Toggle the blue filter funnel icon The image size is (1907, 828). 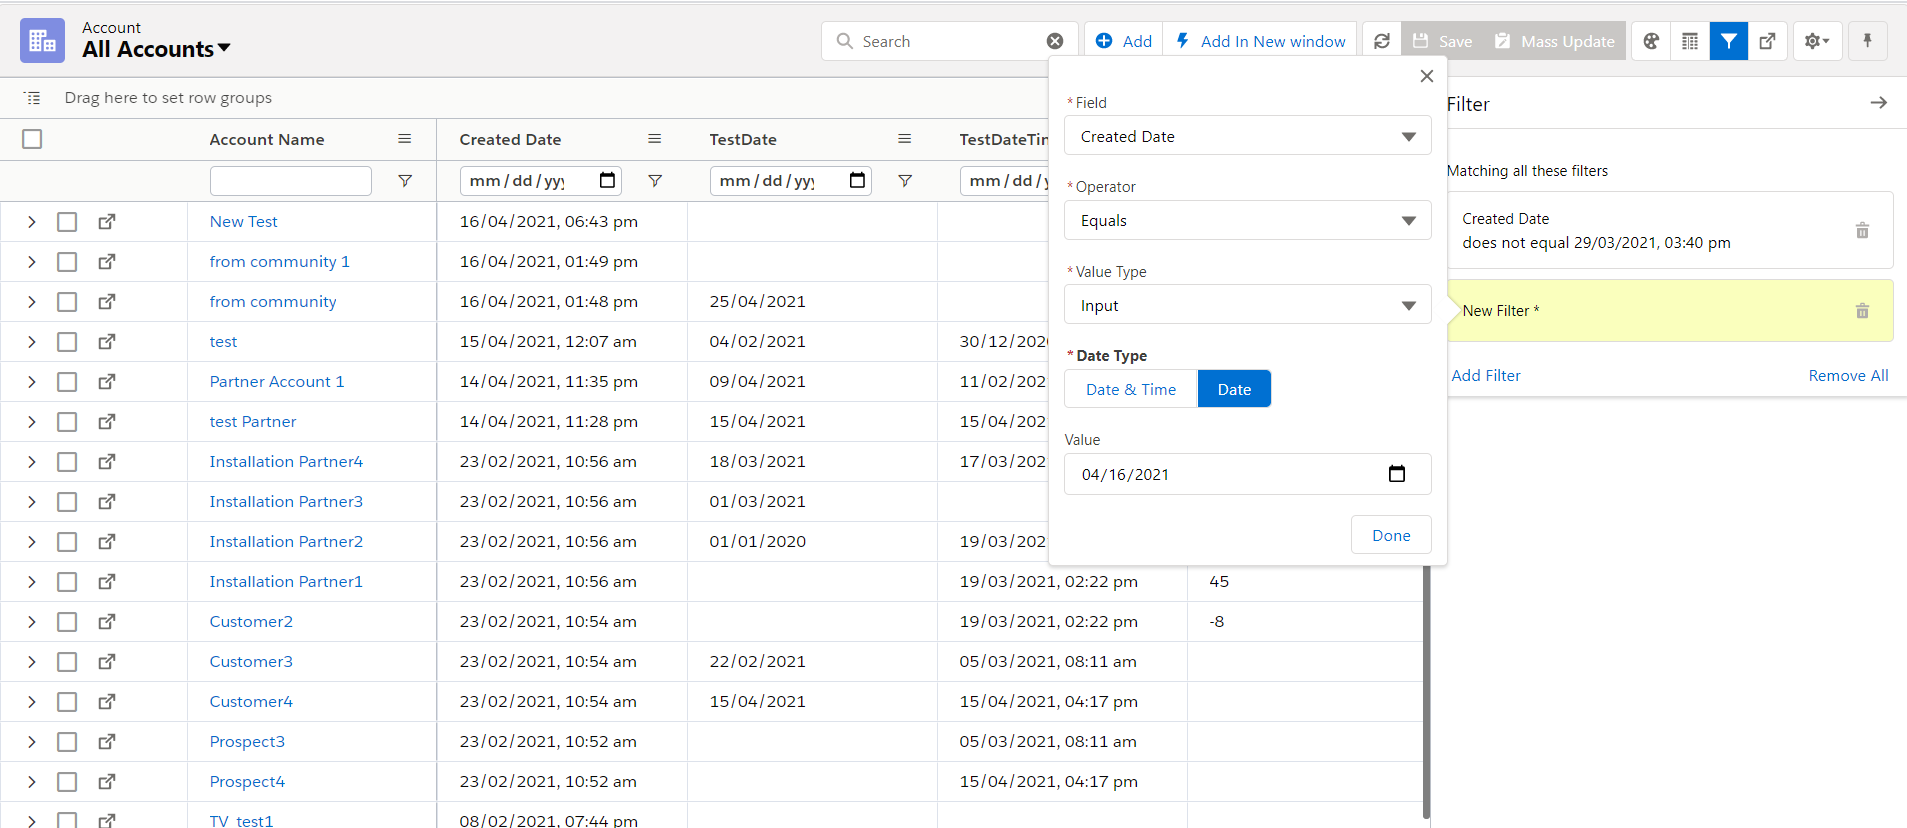[1728, 41]
